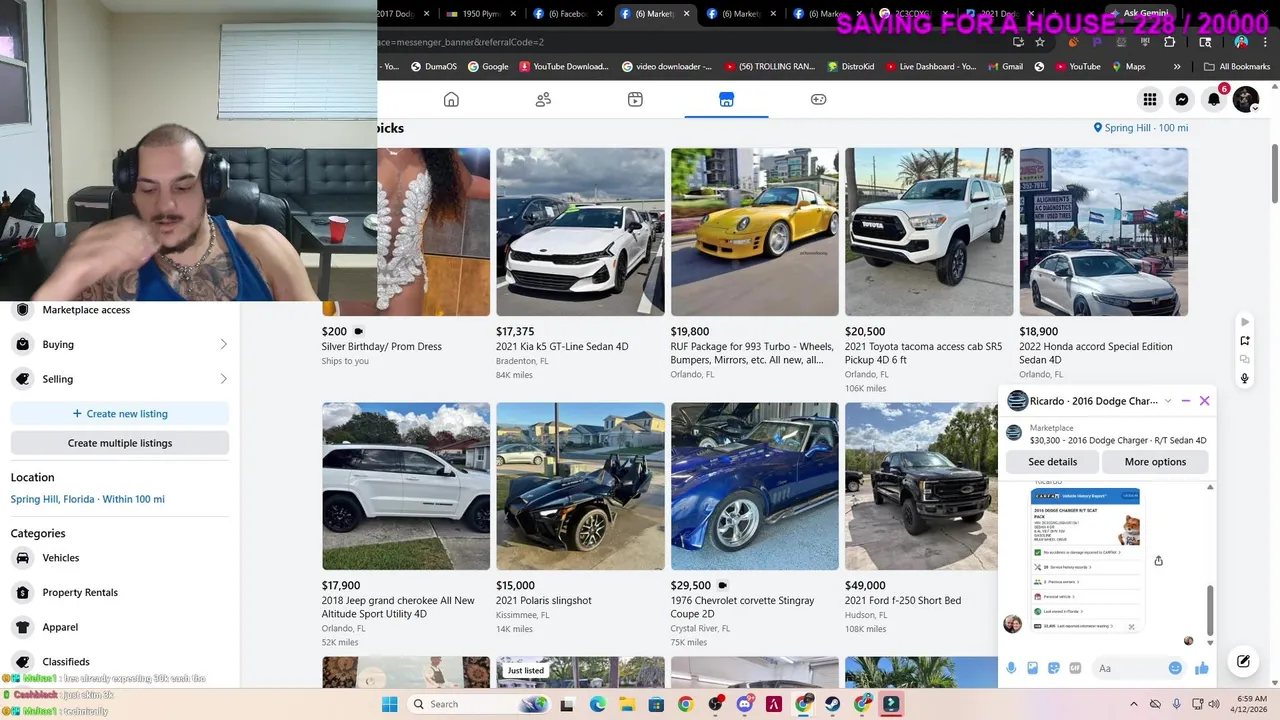The image size is (1280, 720).
Task: Open the Maps bookmark
Action: (1128, 67)
